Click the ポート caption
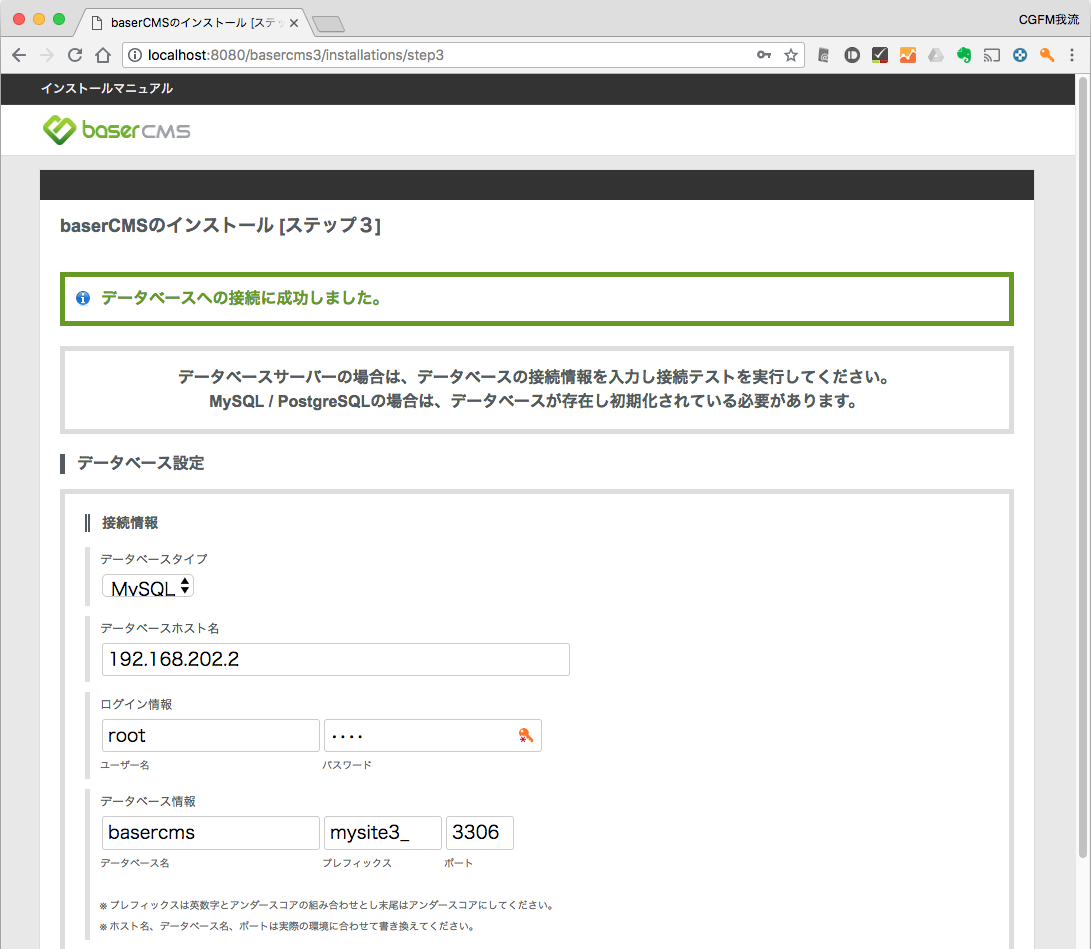 [x=459, y=863]
